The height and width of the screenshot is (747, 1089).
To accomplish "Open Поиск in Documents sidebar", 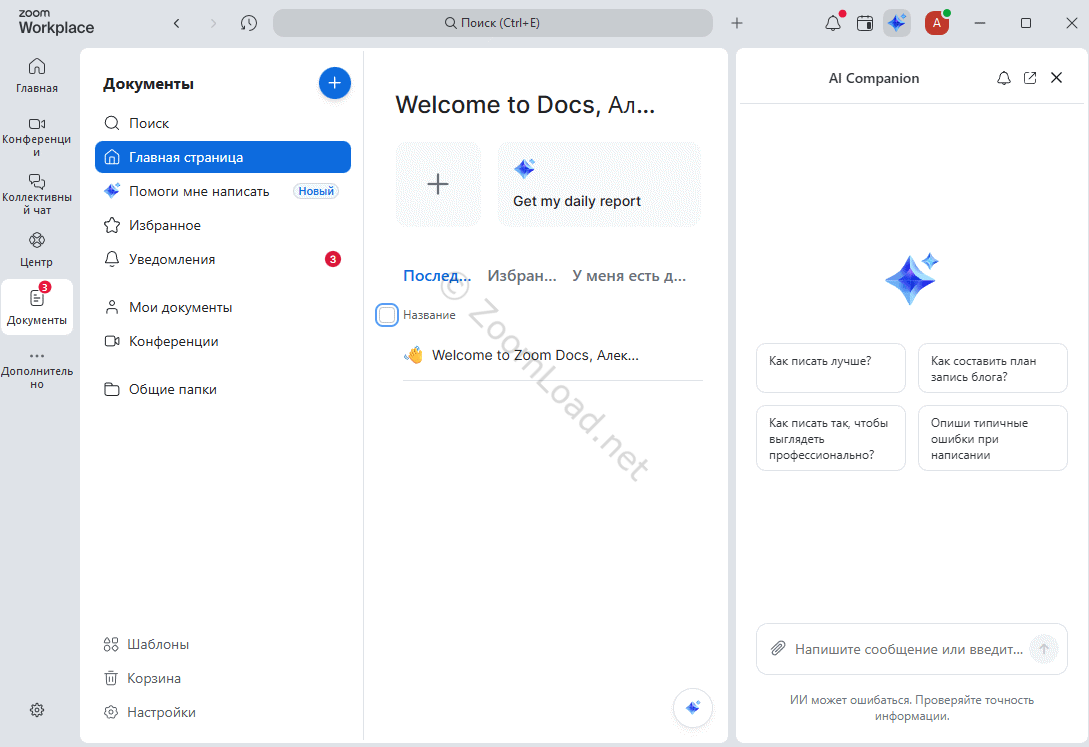I will tap(223, 123).
